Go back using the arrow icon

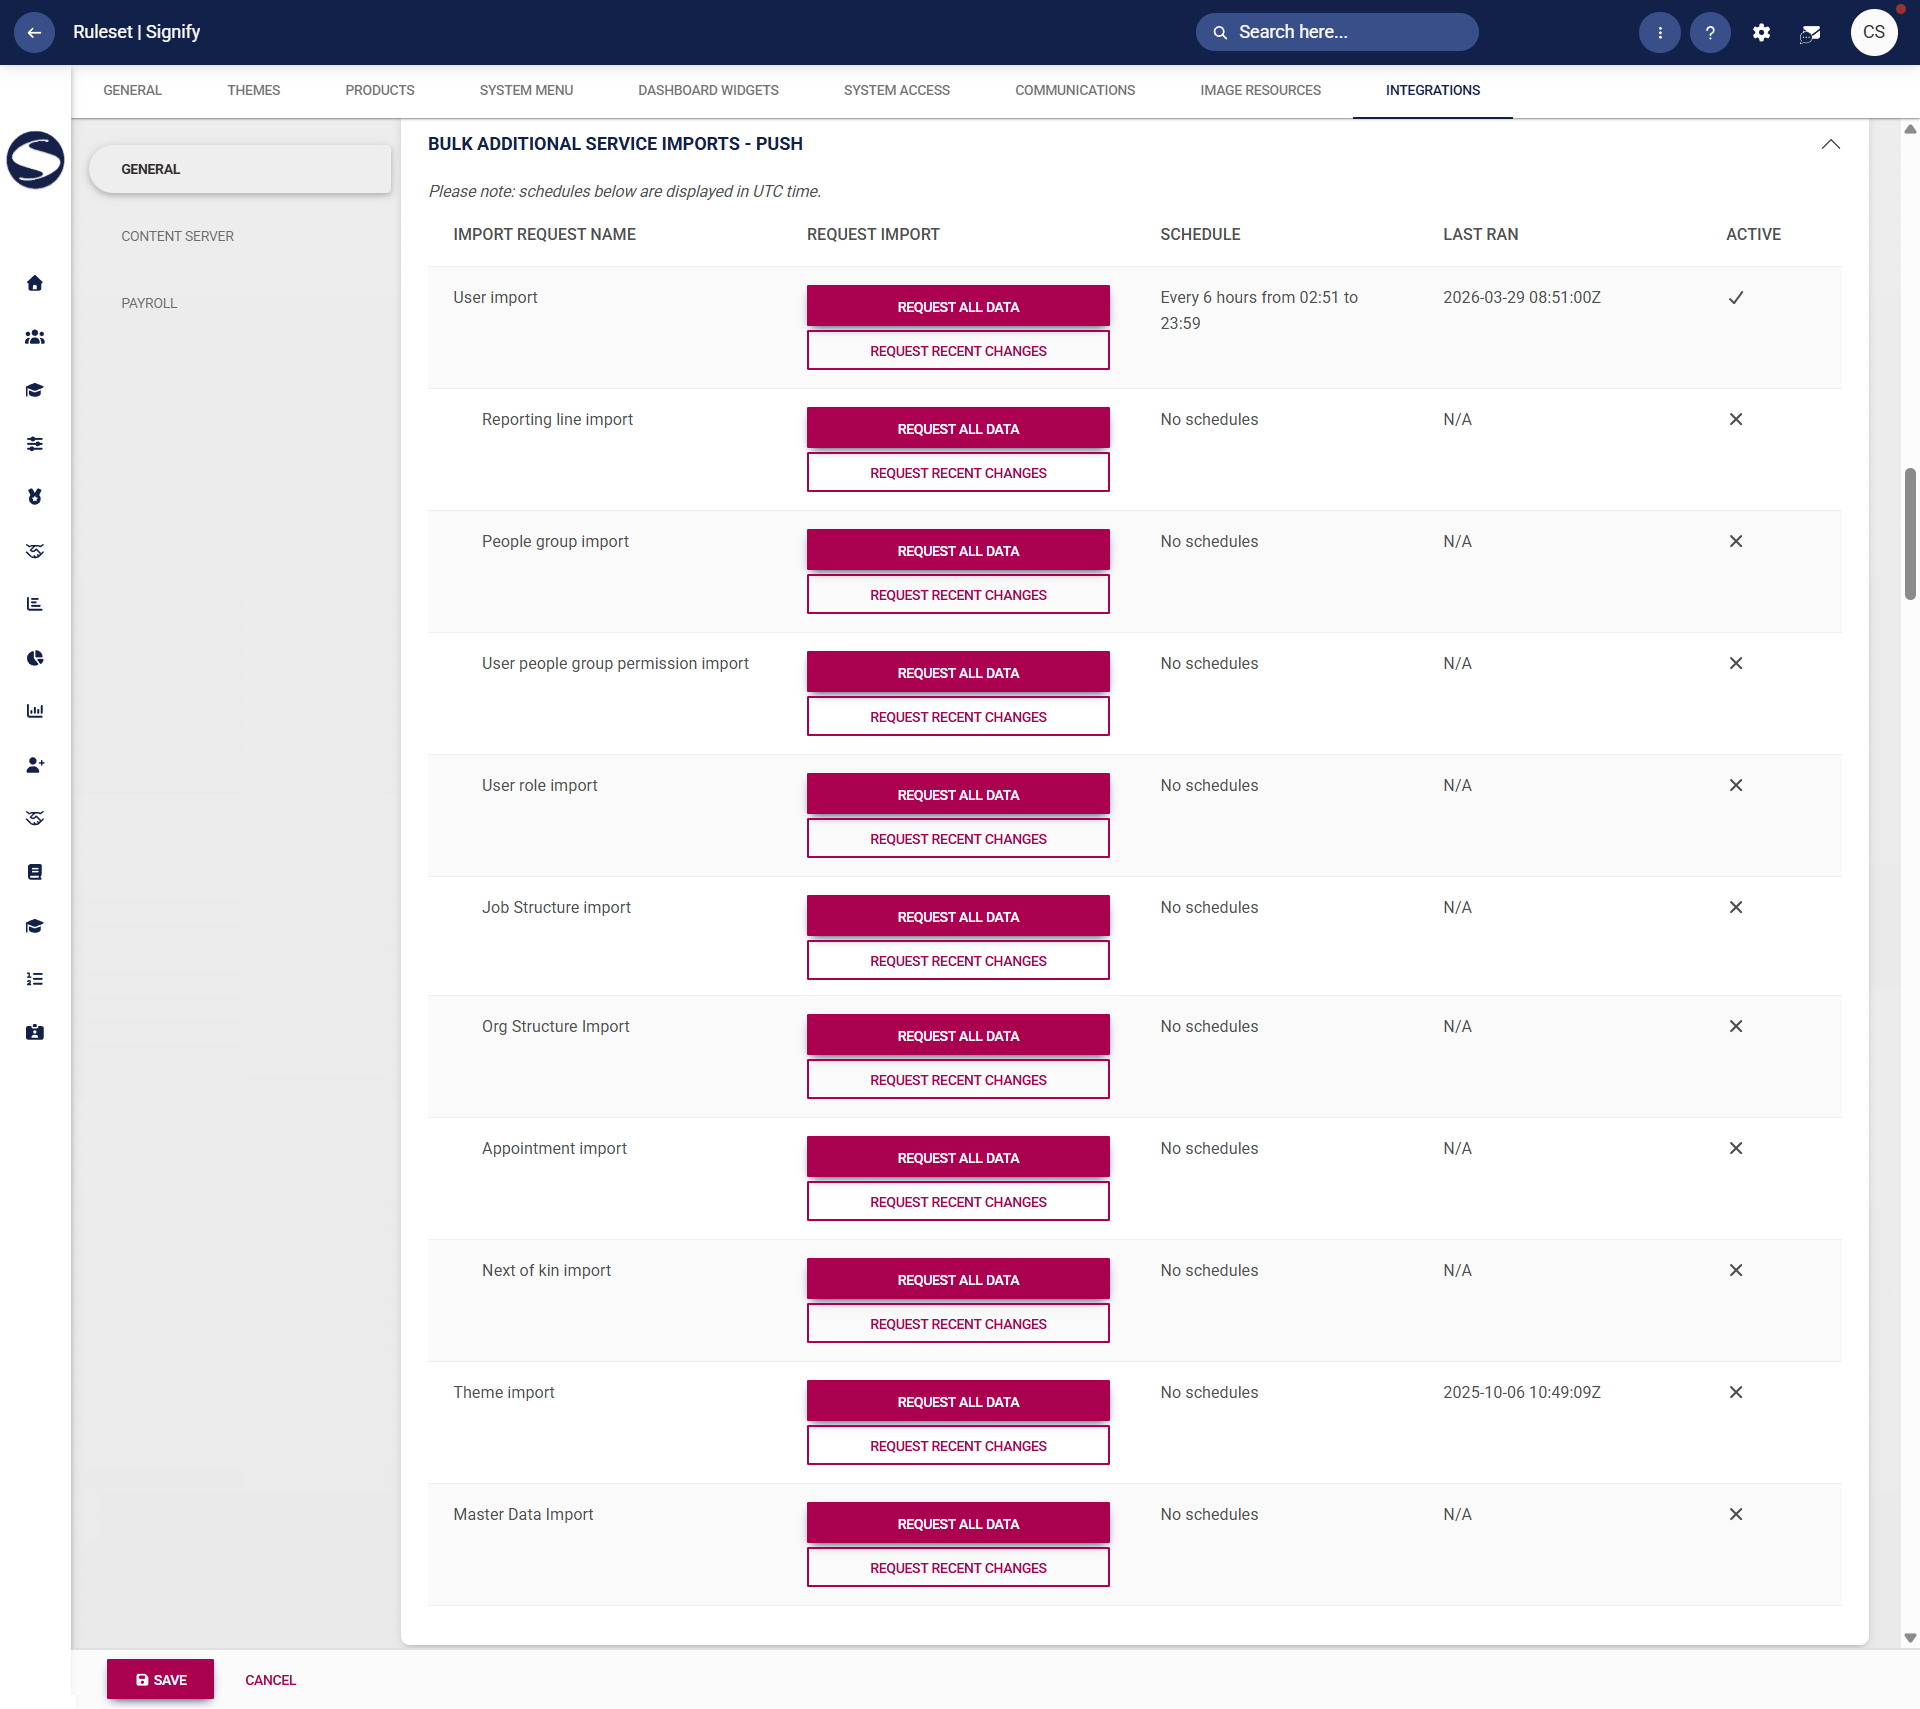(34, 33)
